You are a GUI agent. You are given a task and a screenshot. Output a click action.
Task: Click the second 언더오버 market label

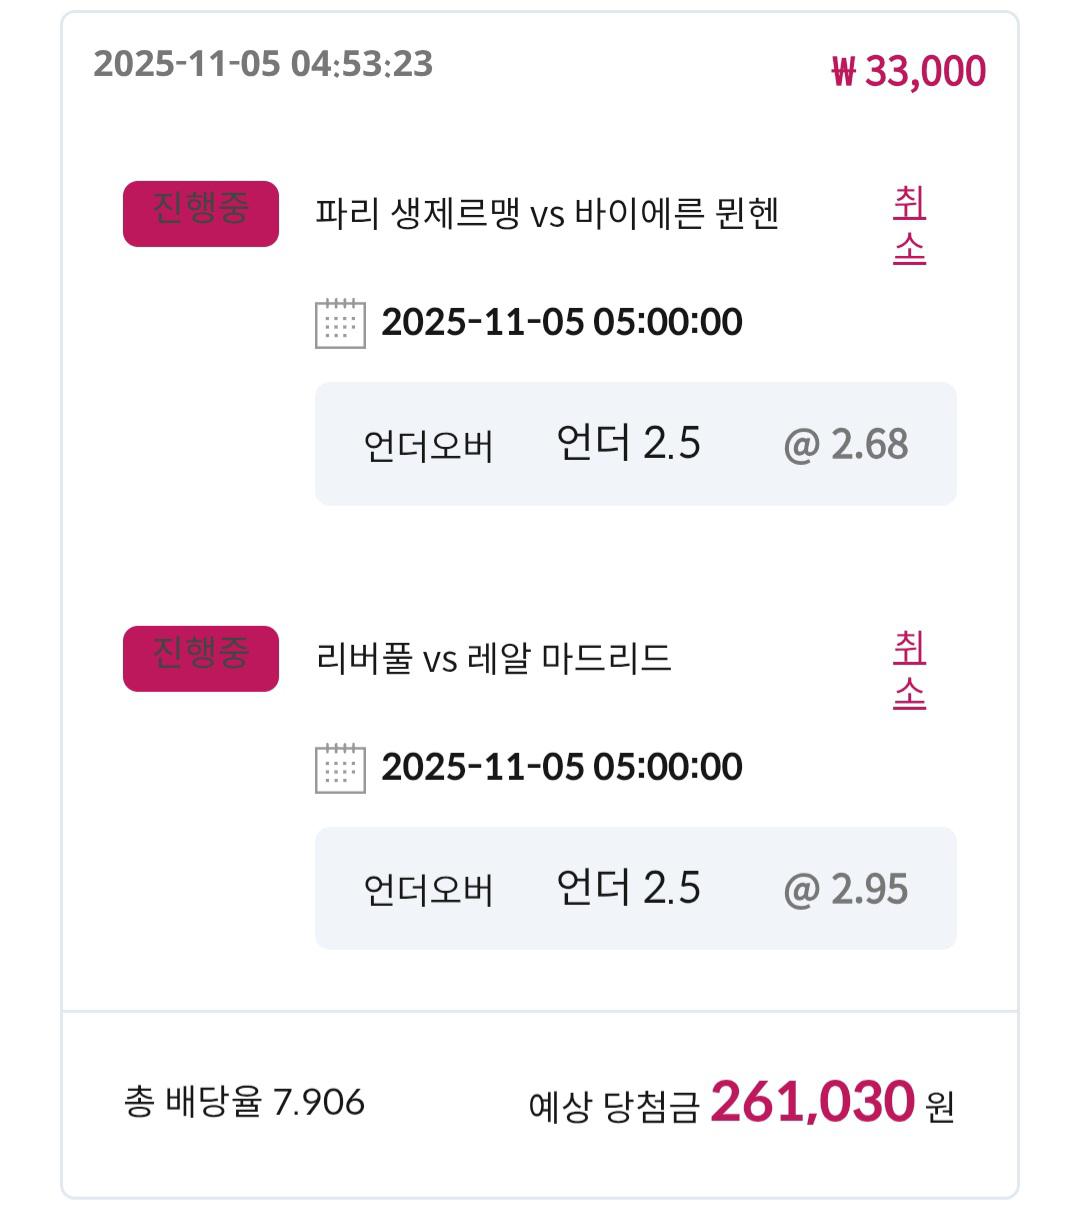tap(428, 890)
